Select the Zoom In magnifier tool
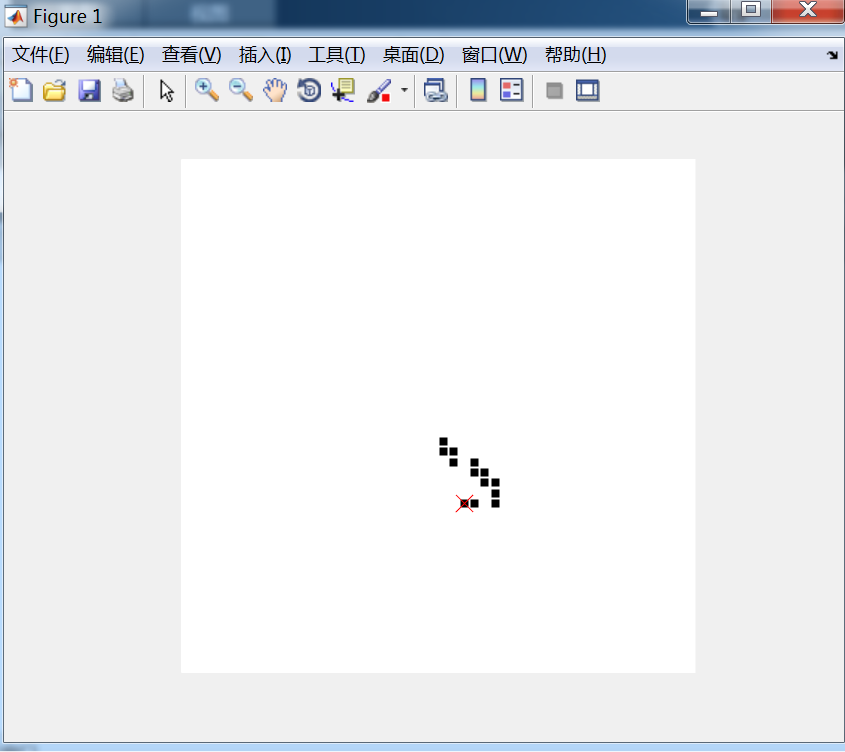845x752 pixels. [207, 90]
